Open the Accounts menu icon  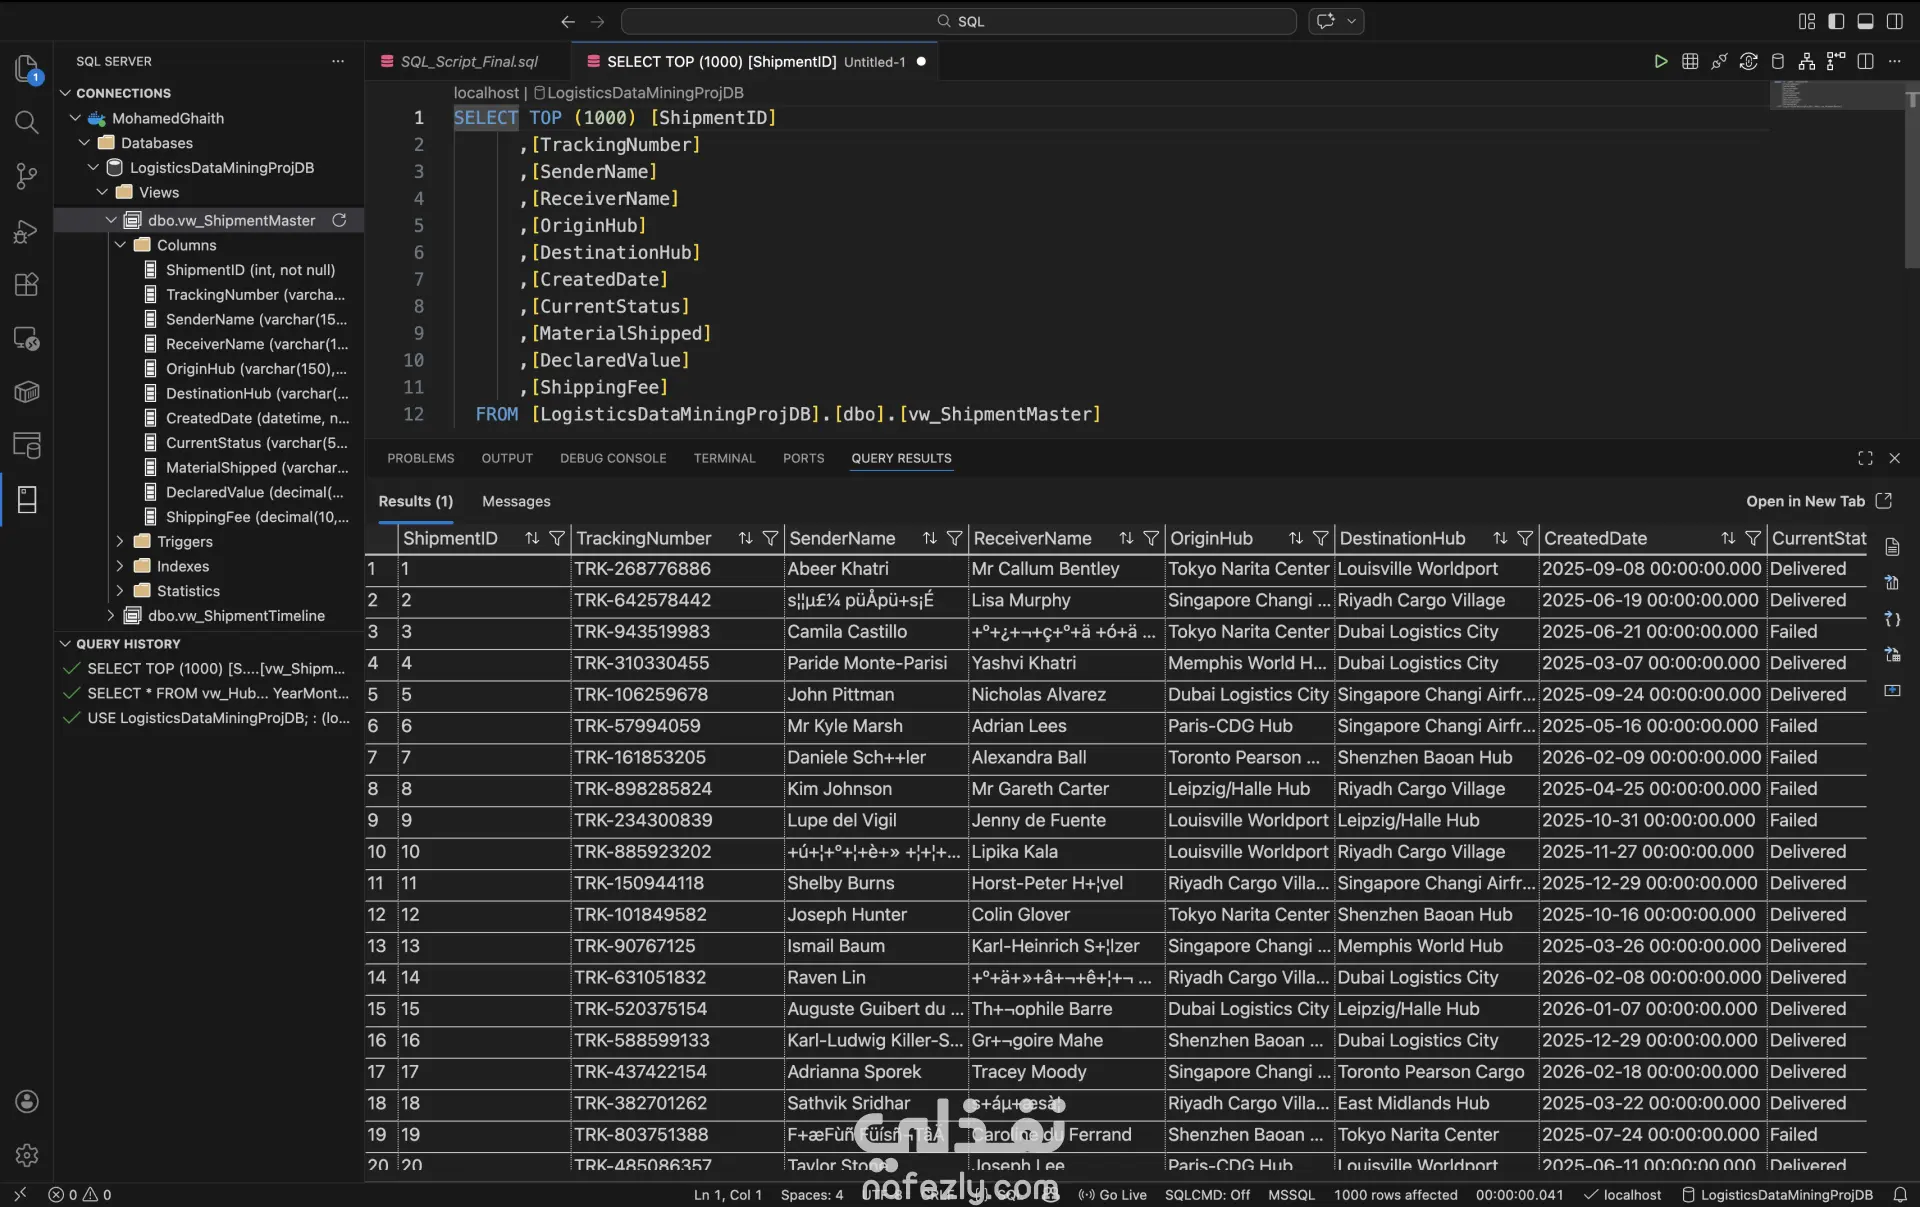(27, 1101)
